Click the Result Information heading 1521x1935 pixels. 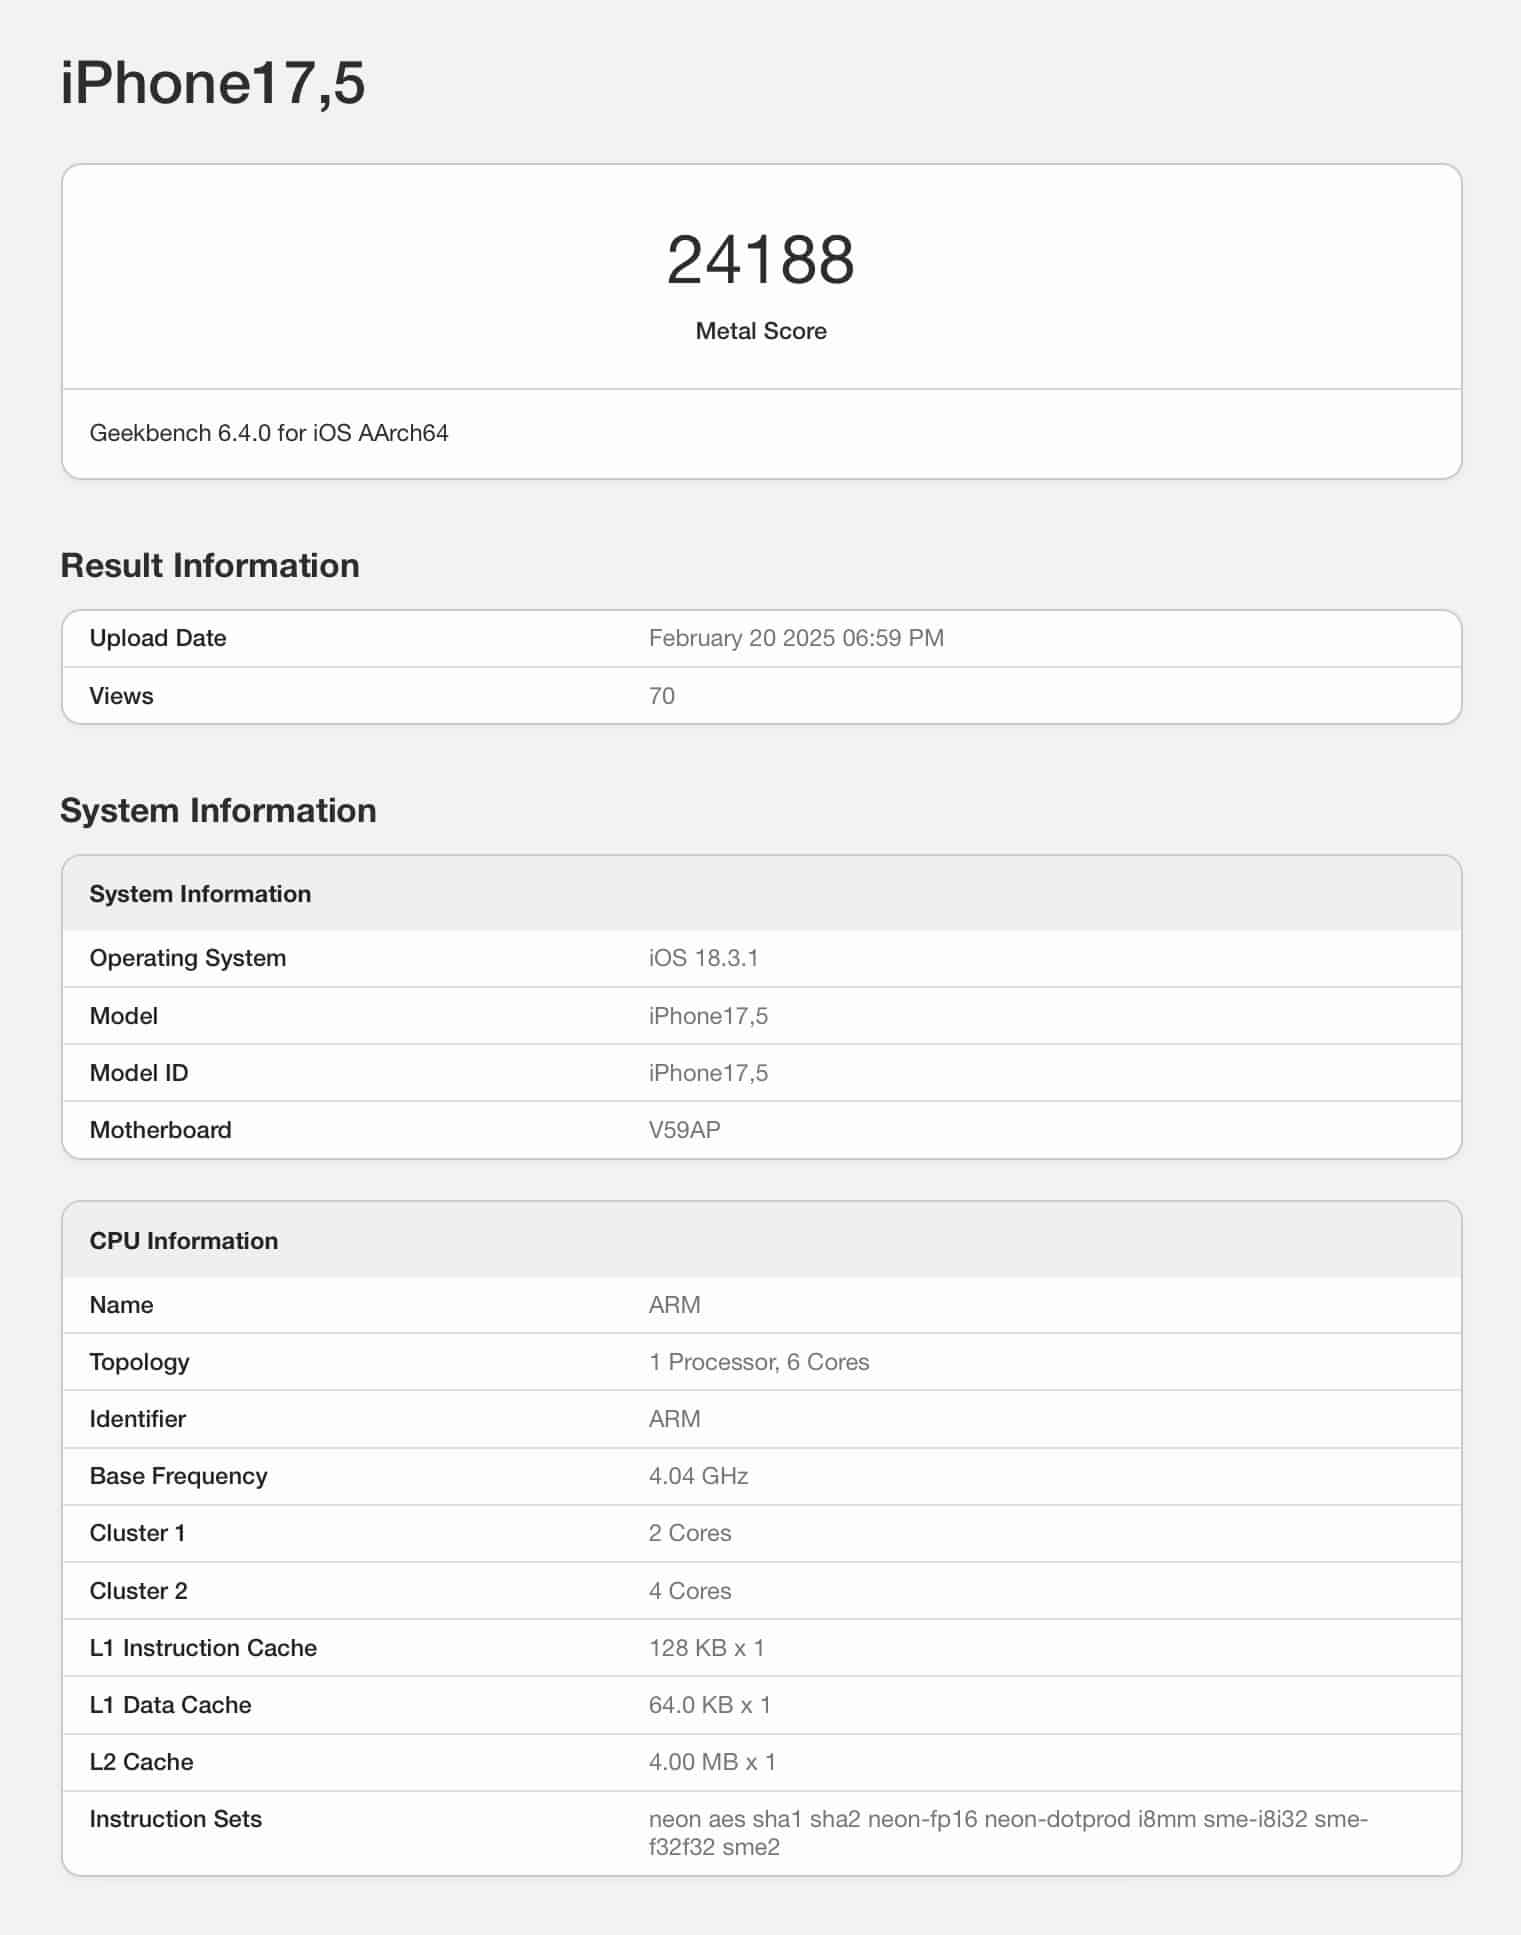tap(210, 566)
